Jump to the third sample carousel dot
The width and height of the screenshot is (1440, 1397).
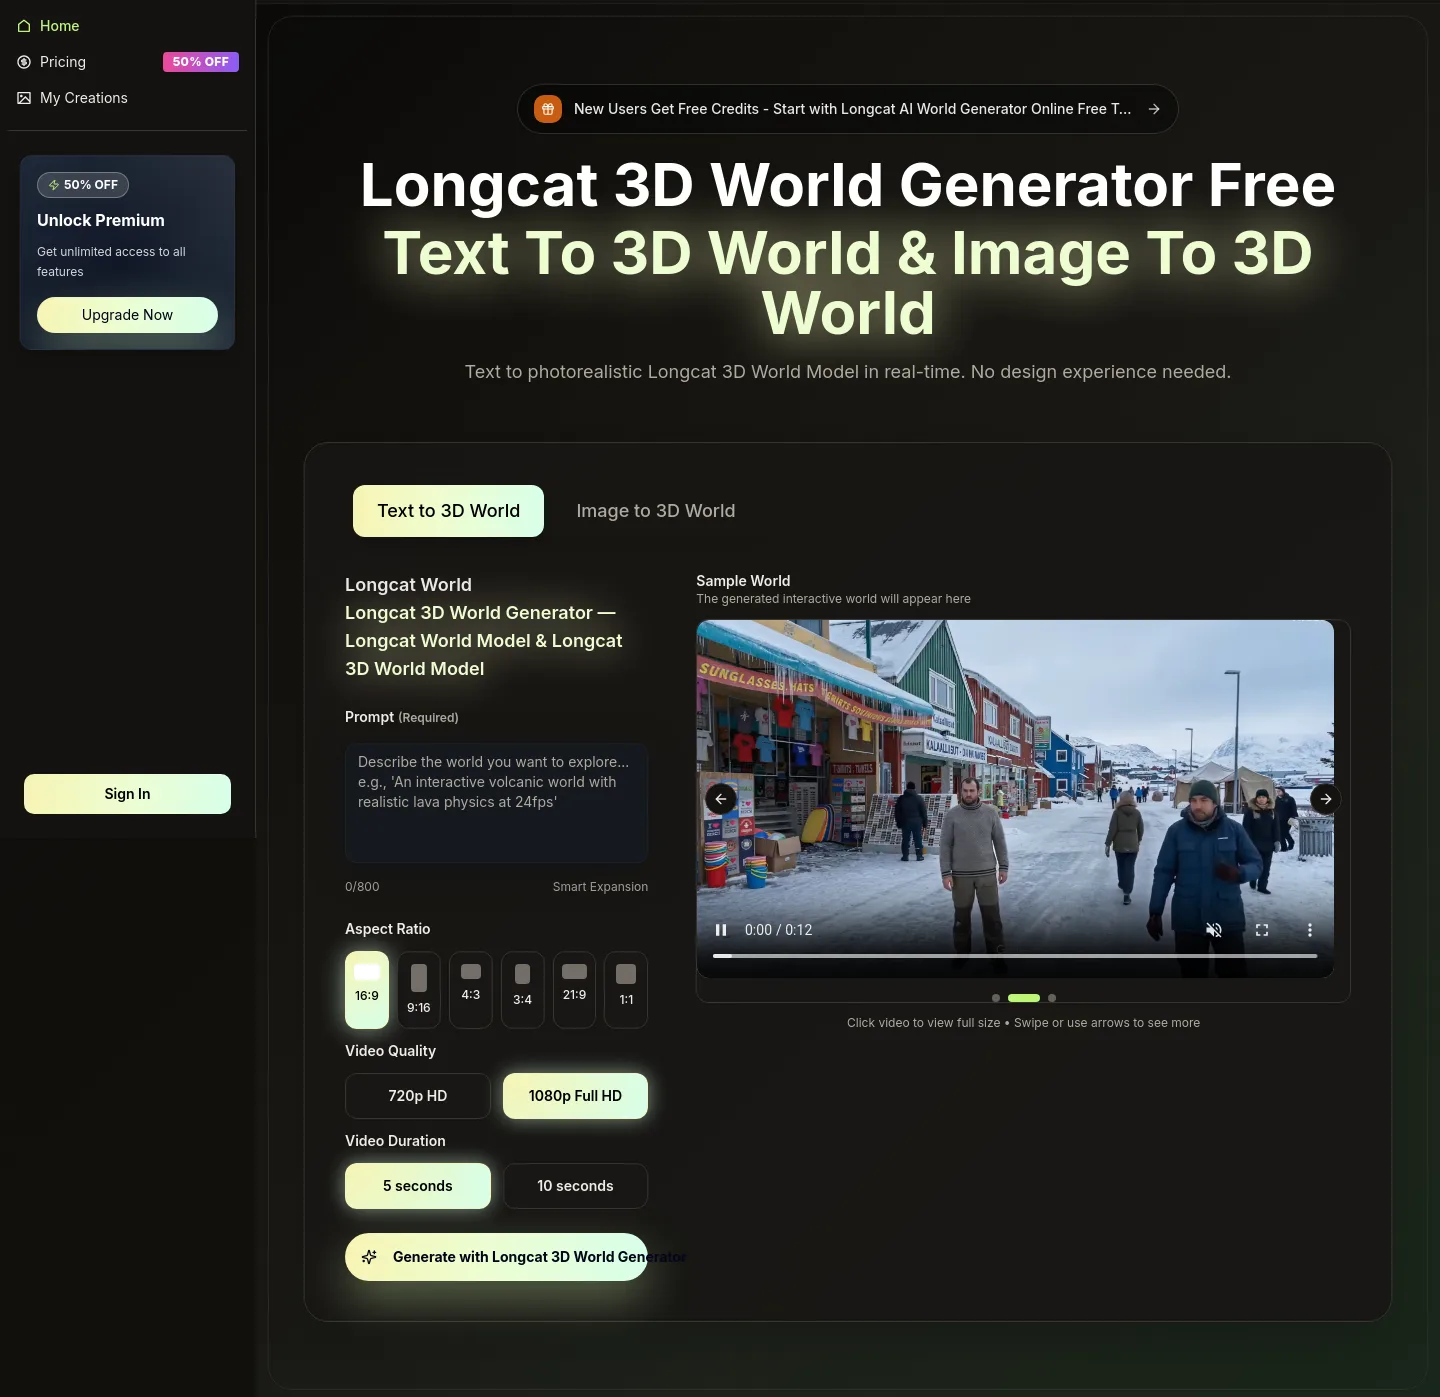point(1052,998)
